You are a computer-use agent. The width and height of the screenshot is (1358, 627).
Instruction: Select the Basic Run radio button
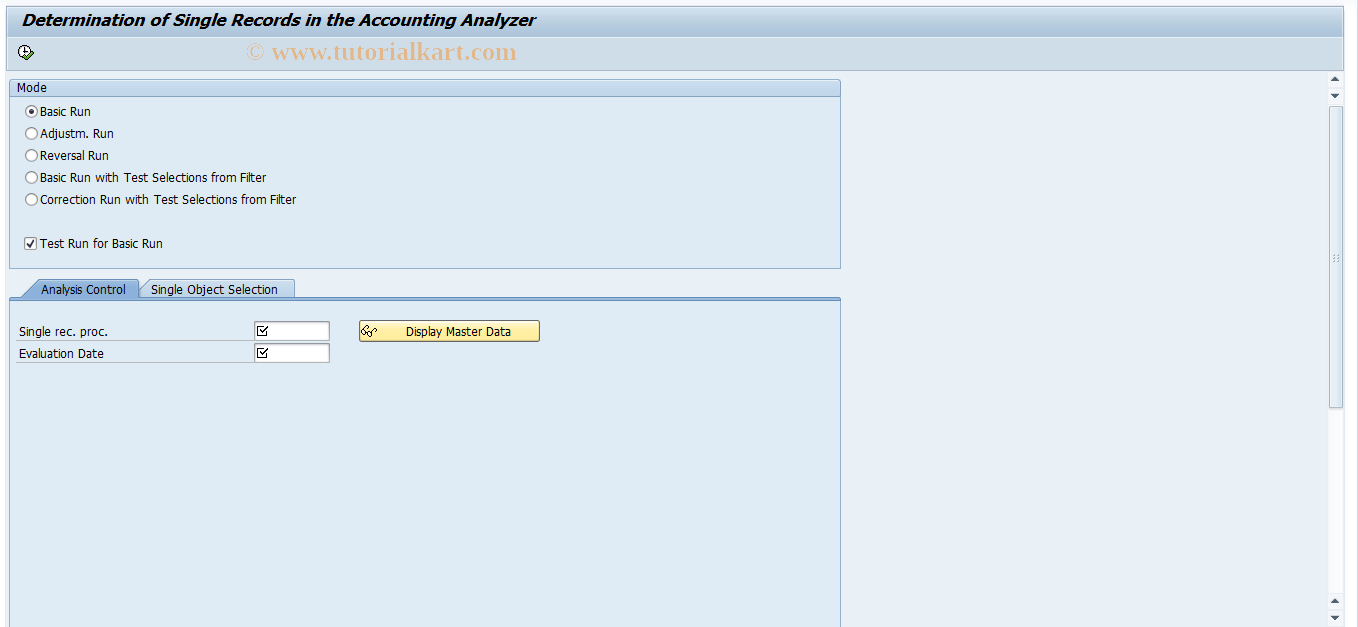[31, 112]
